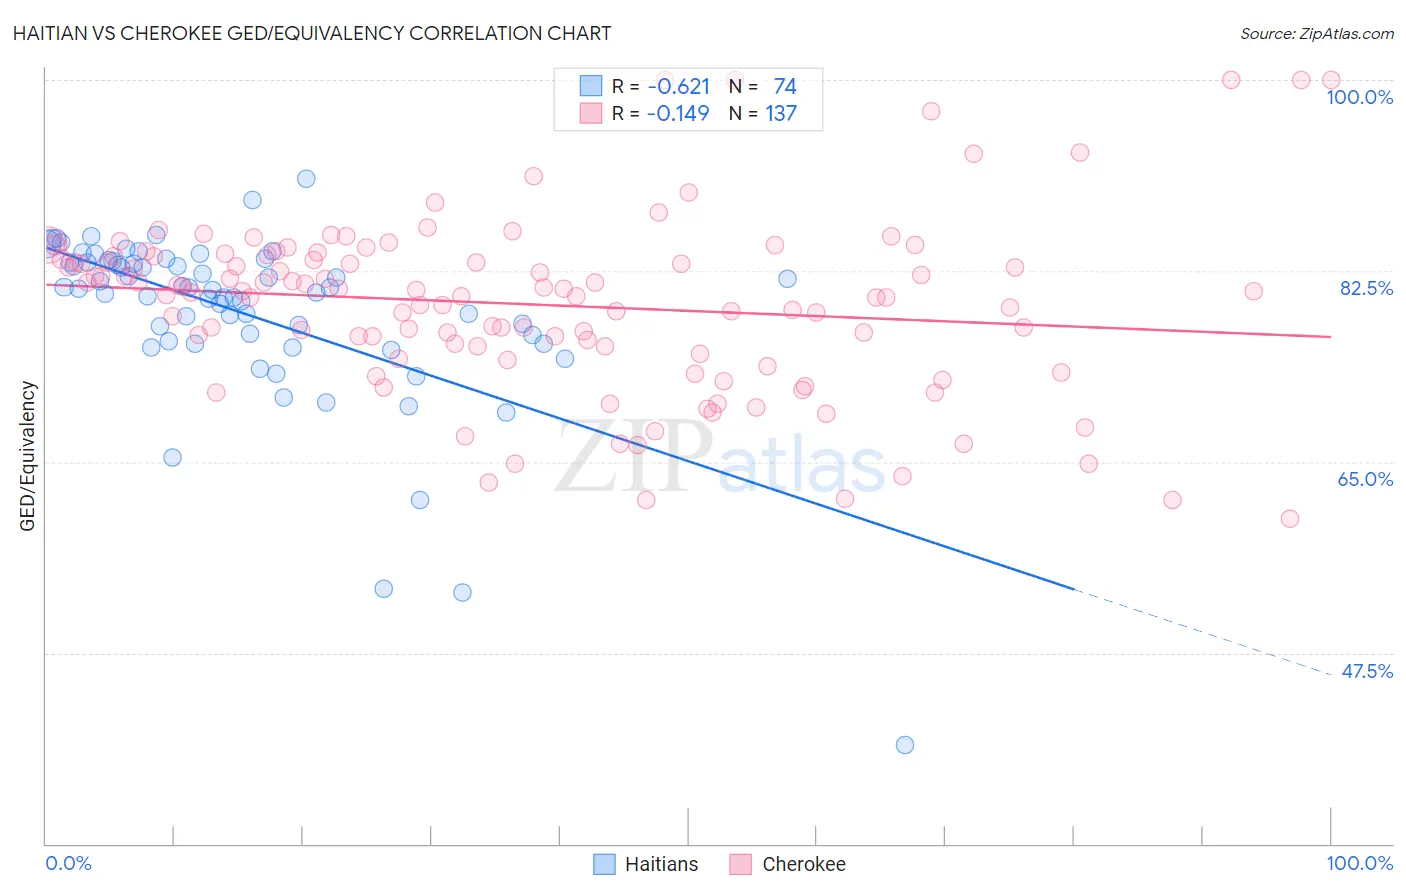The width and height of the screenshot is (1406, 892).
Task: Click the dashed end of the blue trendline
Action: [1203, 632]
